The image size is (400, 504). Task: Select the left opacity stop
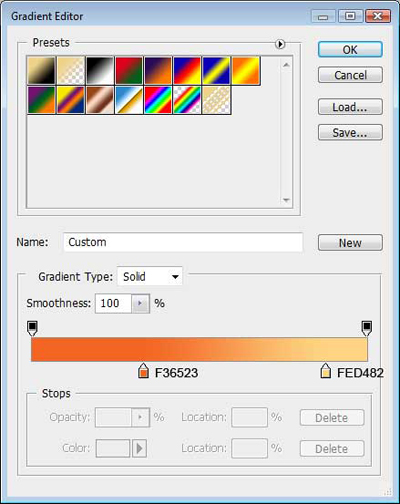32,329
